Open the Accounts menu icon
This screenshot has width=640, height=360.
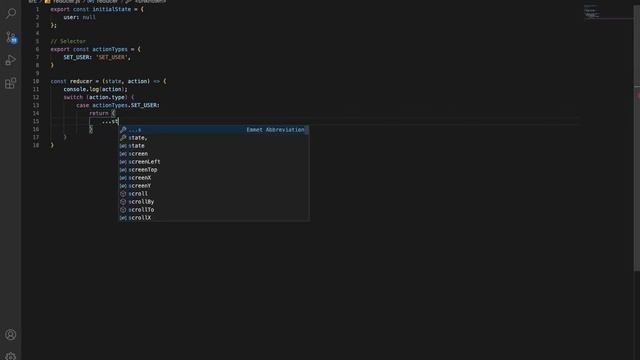[11, 335]
